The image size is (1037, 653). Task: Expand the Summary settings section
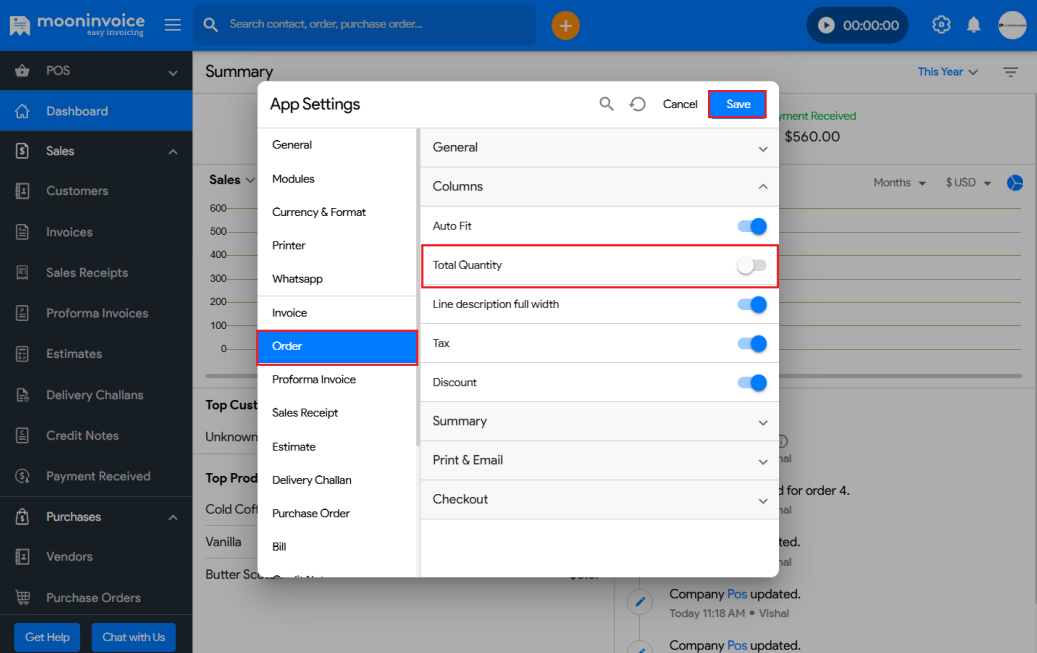[598, 421]
